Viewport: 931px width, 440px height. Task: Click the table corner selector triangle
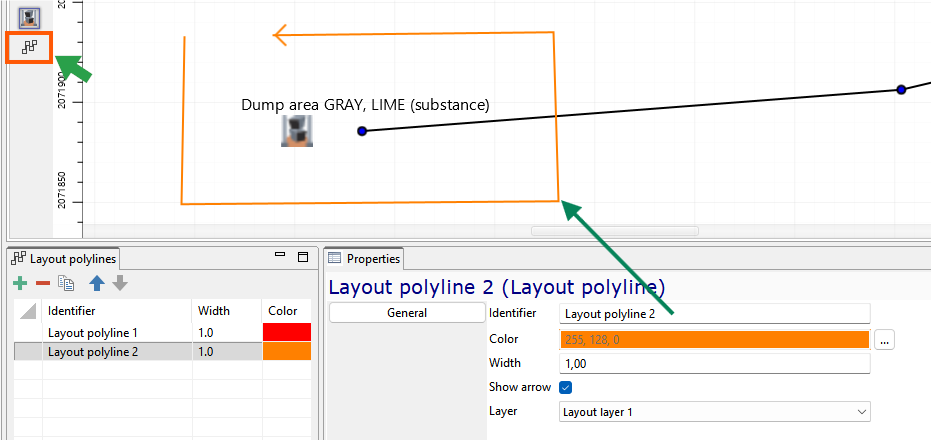28,311
